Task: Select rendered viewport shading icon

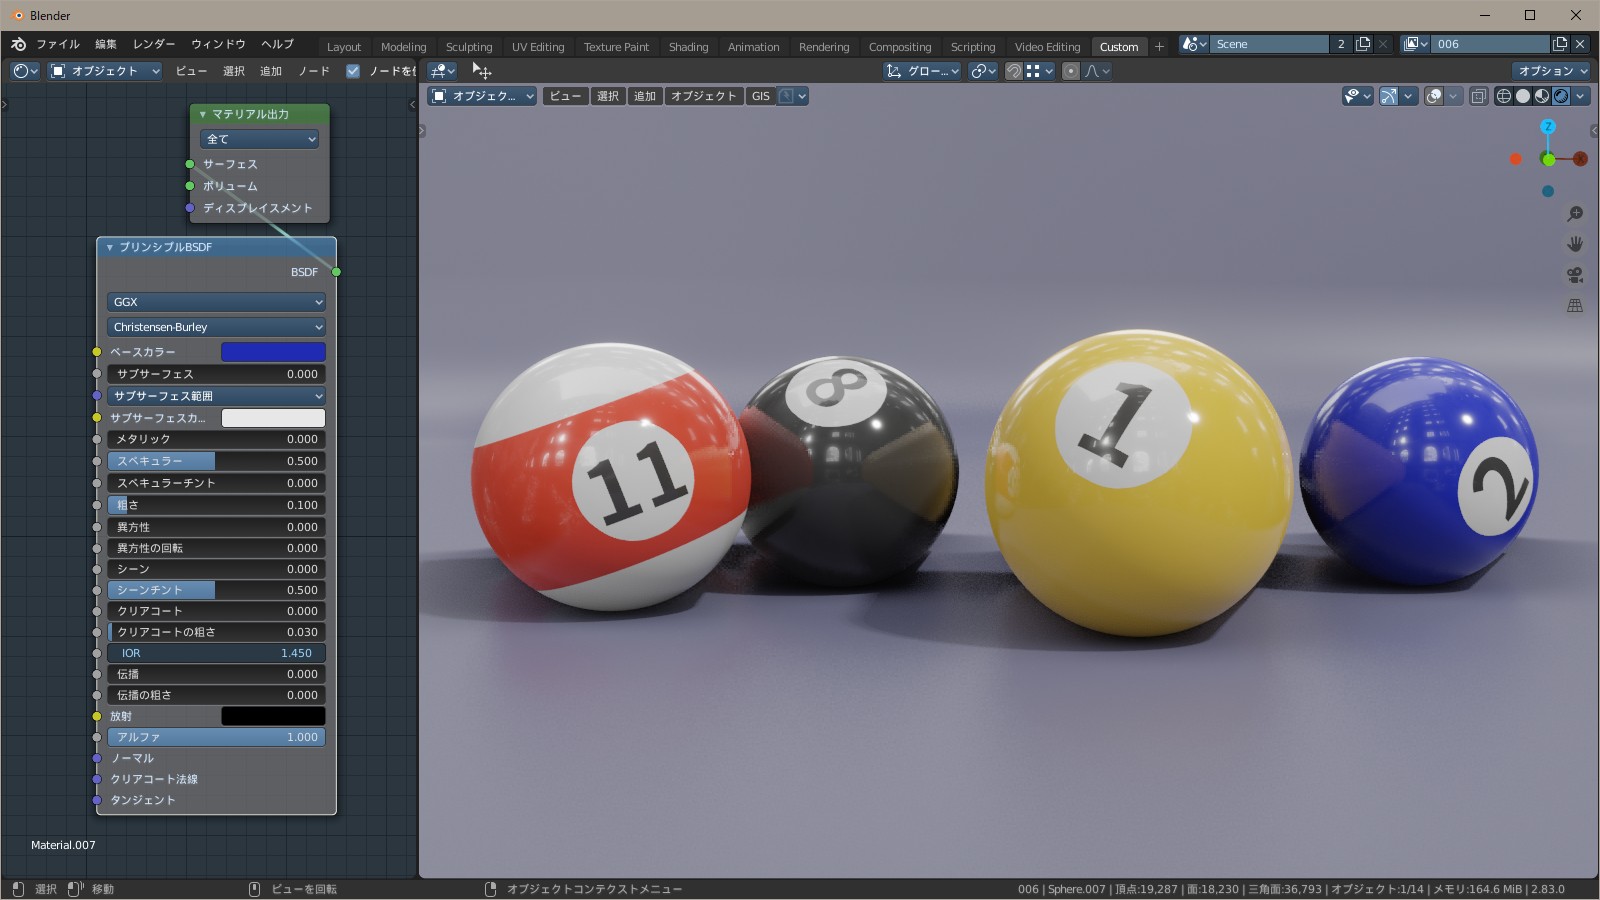Action: click(1561, 96)
